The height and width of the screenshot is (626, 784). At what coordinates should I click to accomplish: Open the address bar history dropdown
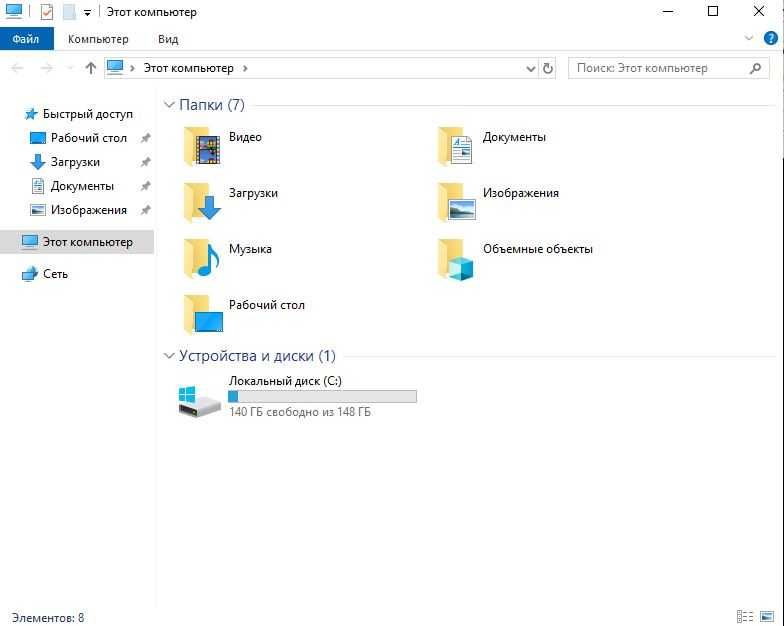[530, 68]
